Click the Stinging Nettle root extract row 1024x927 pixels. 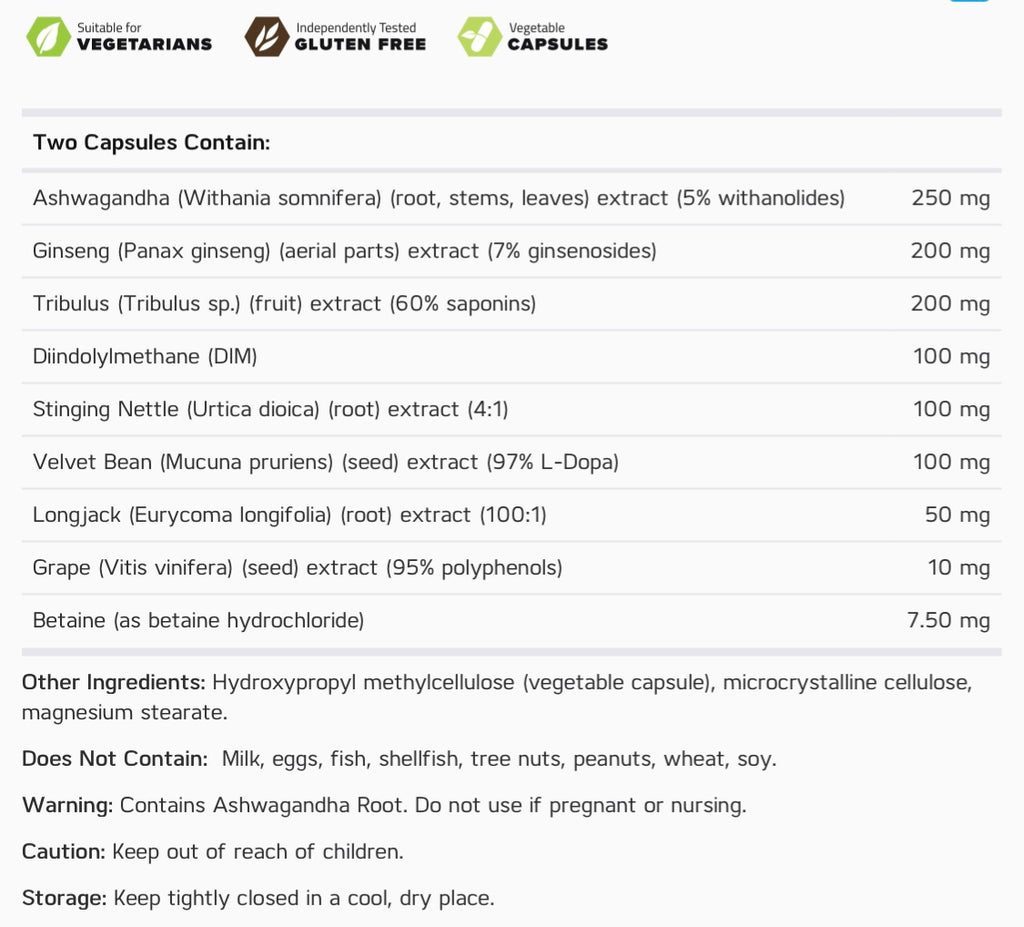(511, 410)
